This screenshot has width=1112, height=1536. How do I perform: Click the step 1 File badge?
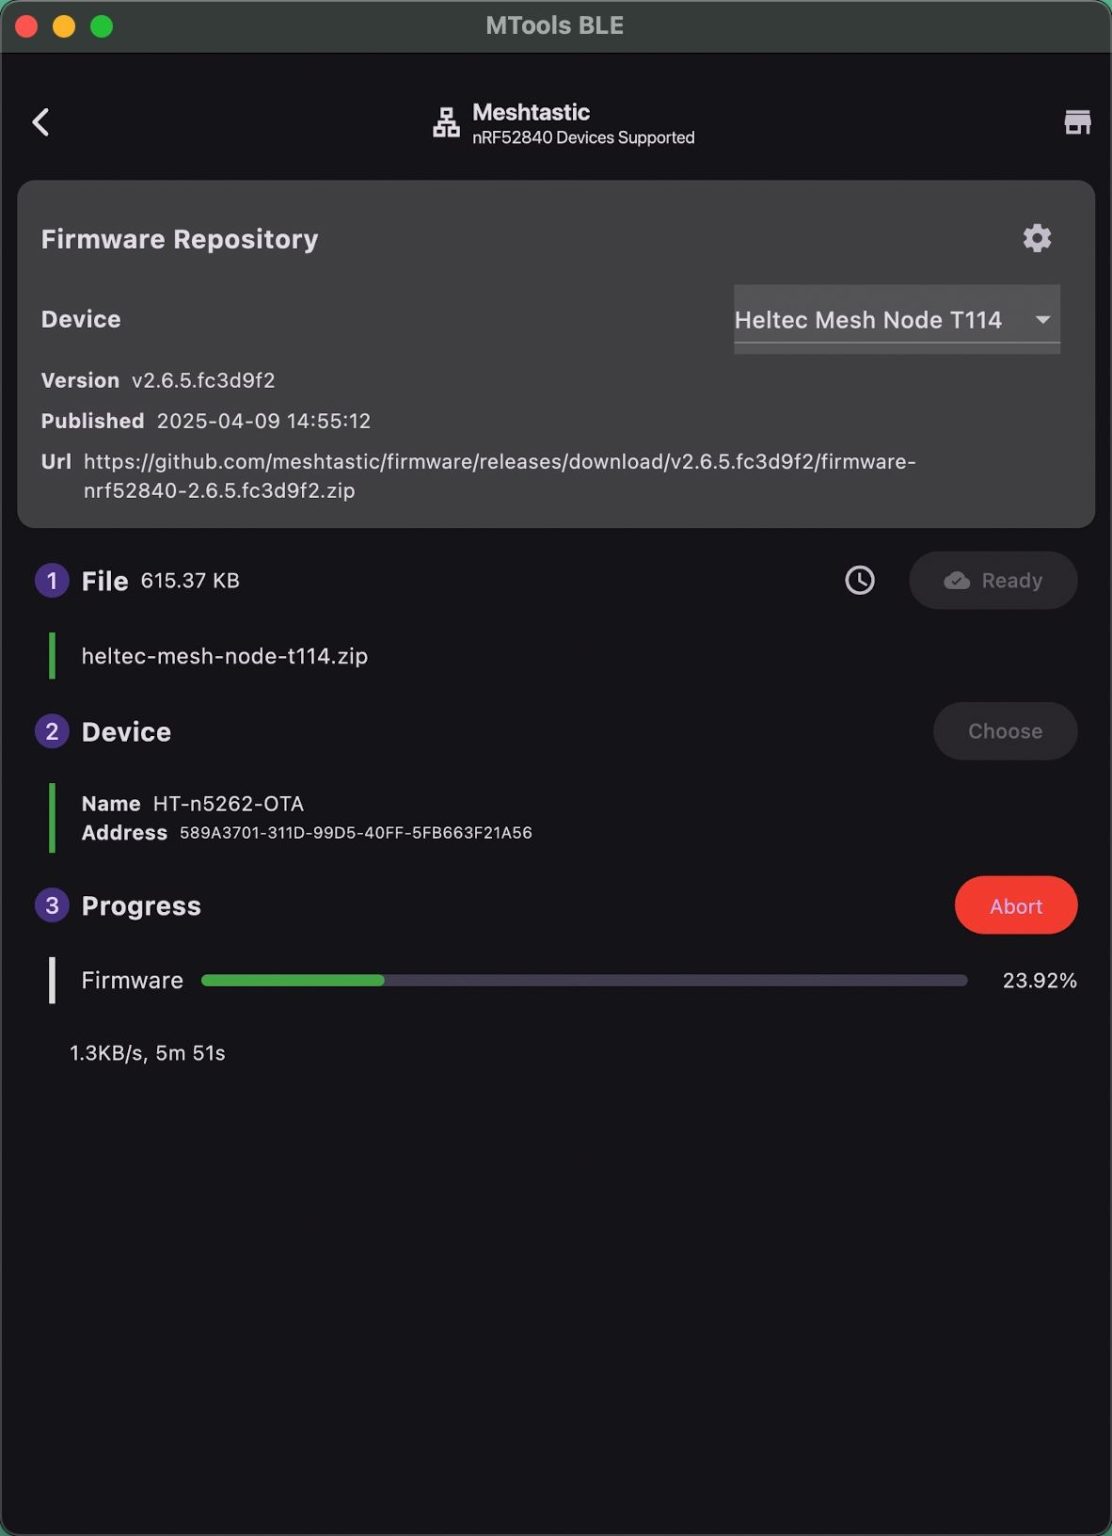51,580
